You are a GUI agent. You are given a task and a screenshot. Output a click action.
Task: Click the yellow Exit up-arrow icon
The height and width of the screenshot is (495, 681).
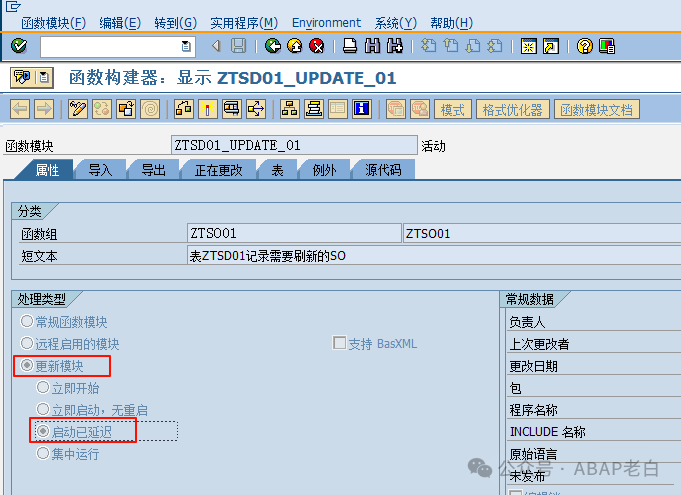pos(295,46)
